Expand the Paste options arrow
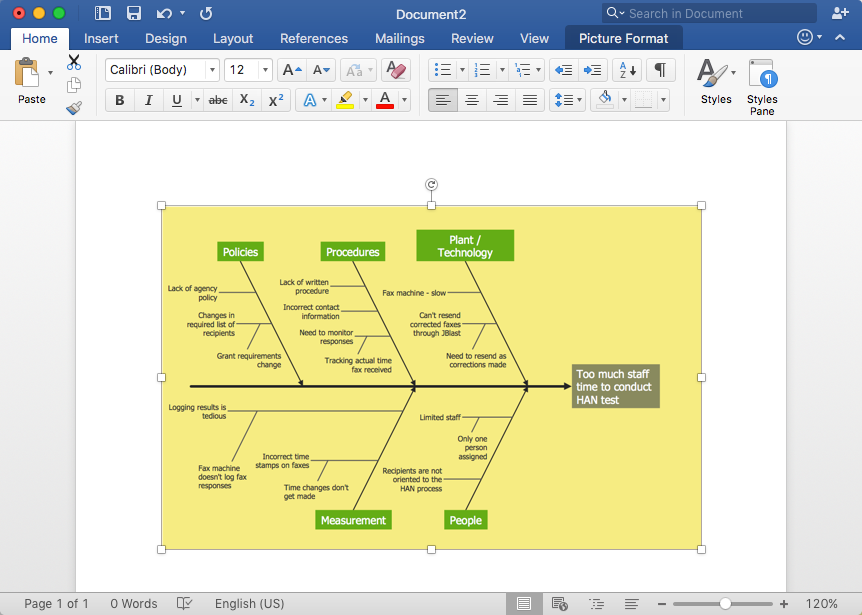 [x=50, y=72]
